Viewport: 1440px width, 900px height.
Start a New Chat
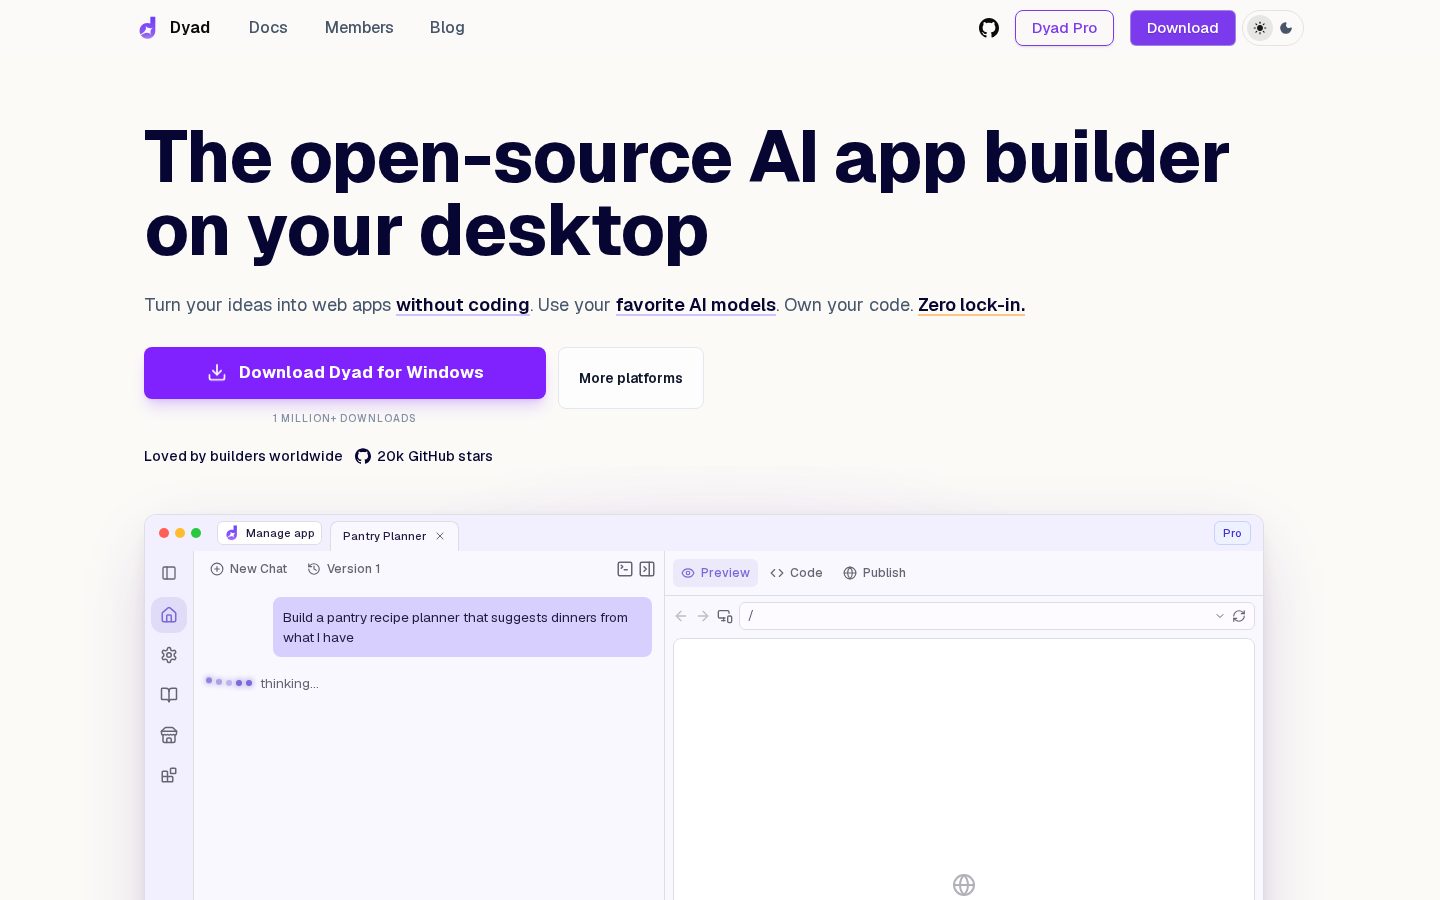pos(249,569)
